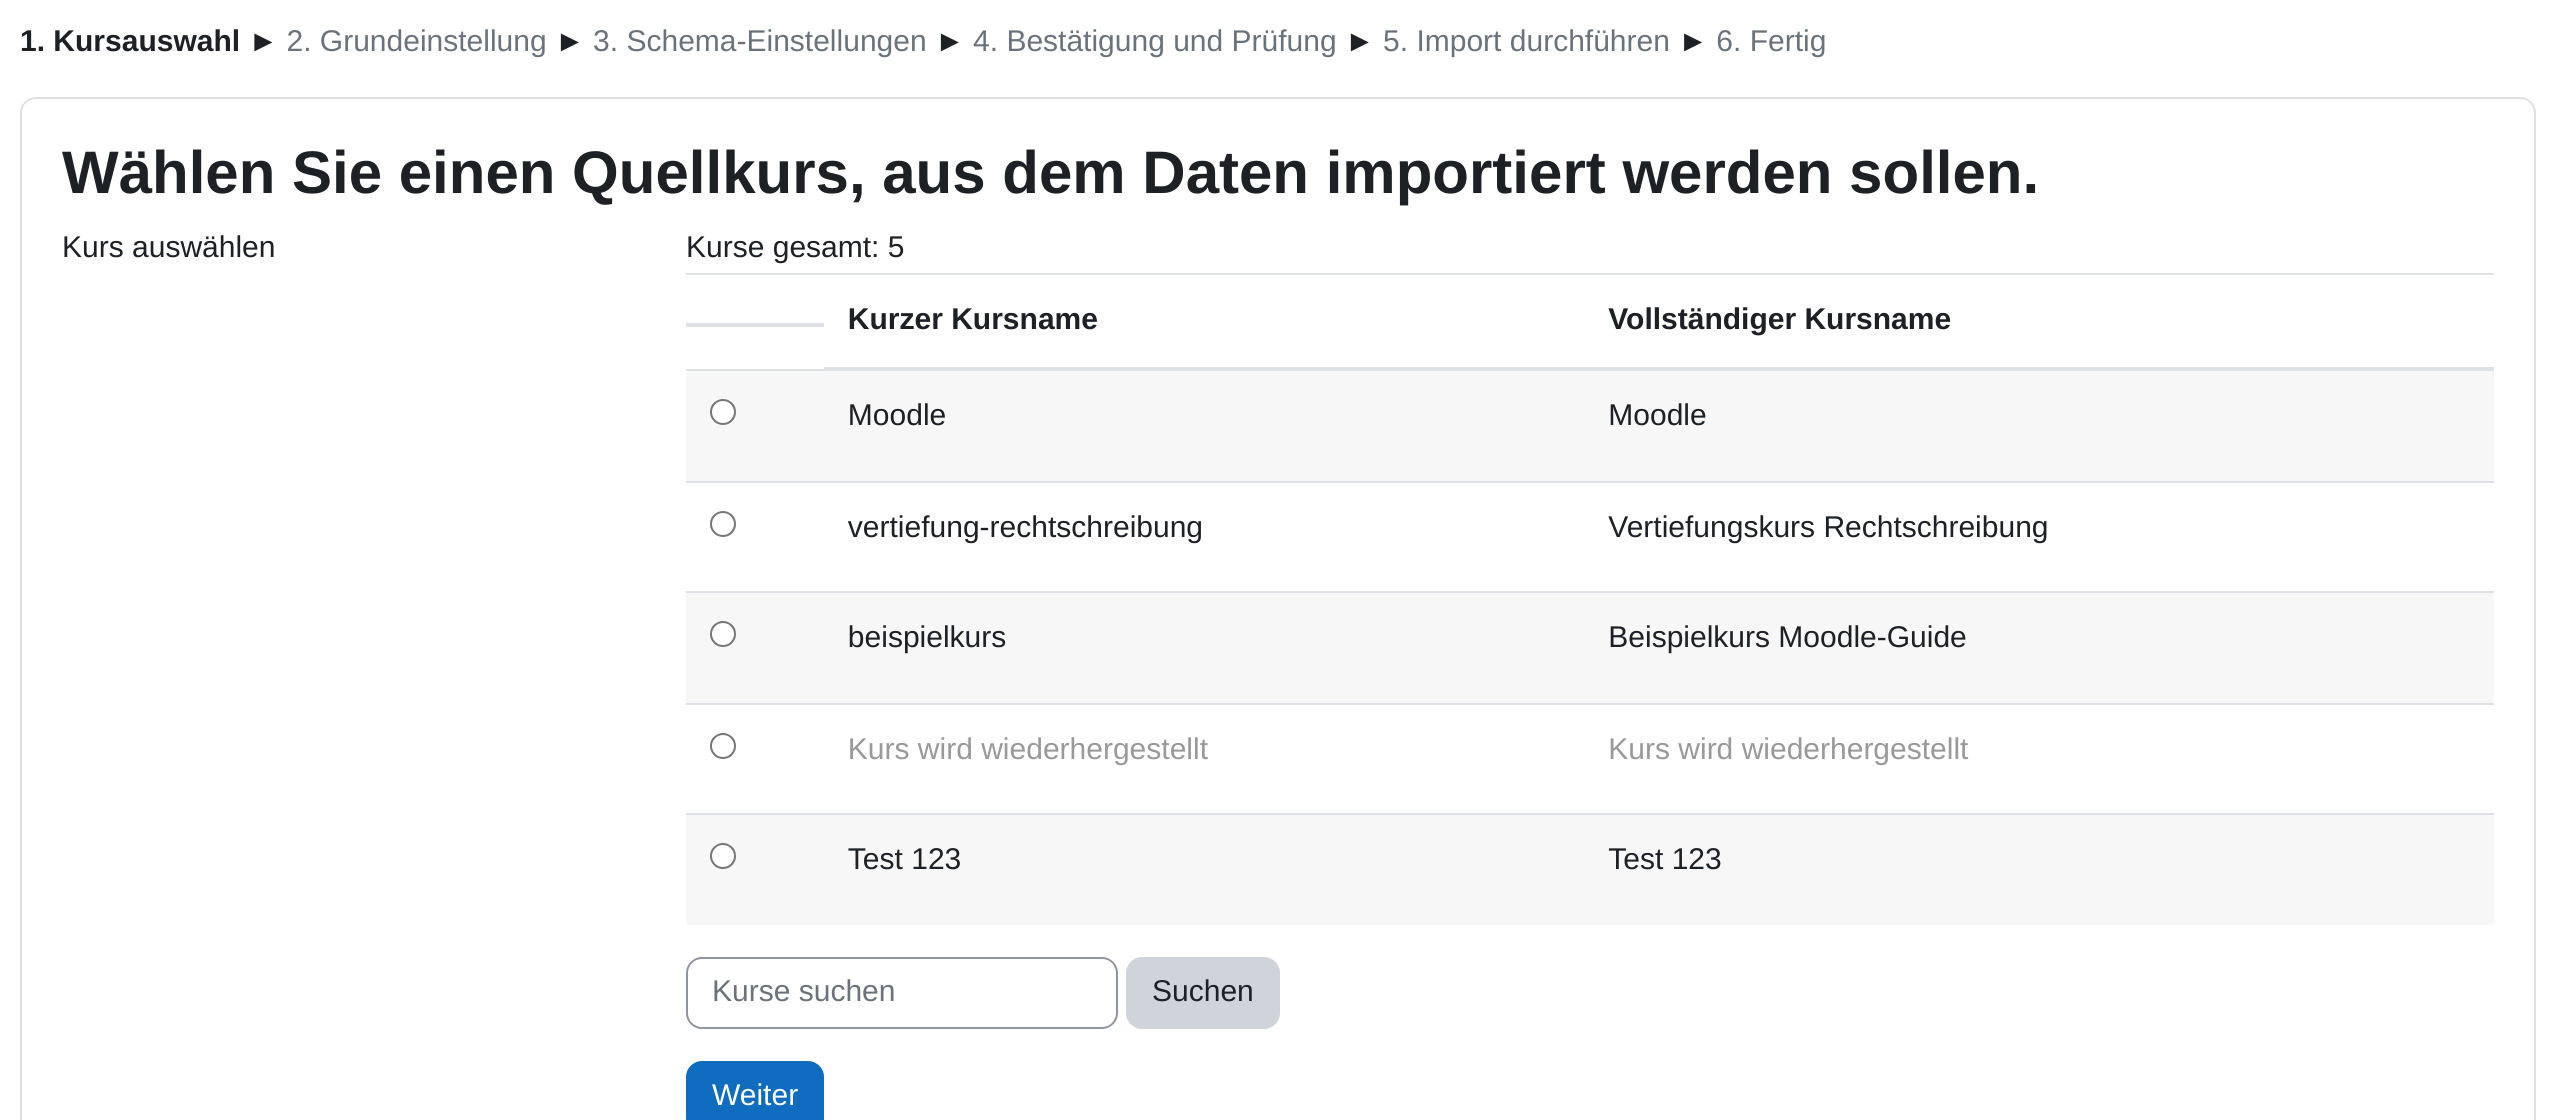
Task: Click the 'Test 123' short course name cell
Action: [904, 859]
